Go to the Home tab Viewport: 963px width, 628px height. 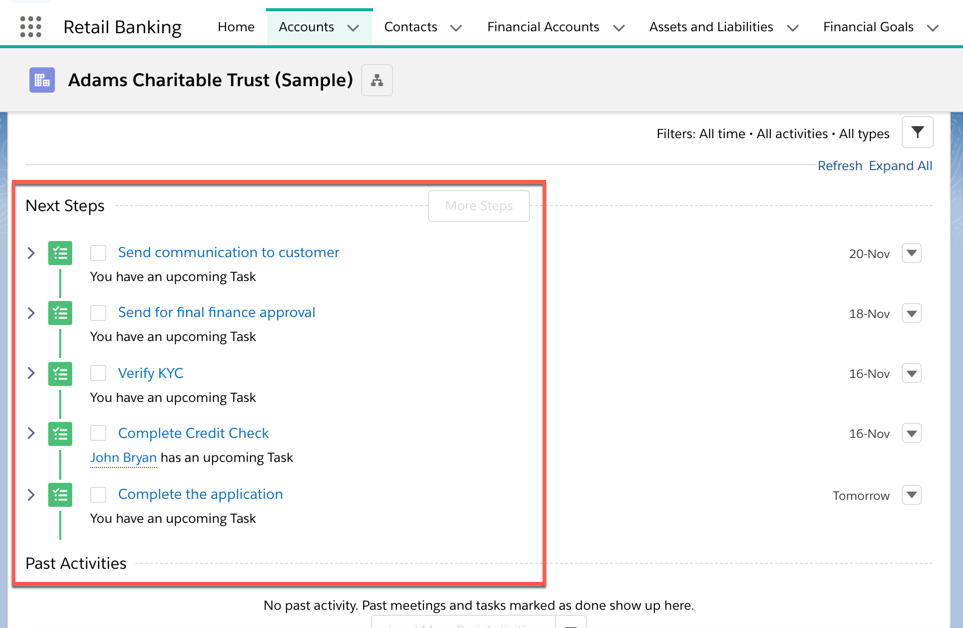pyautogui.click(x=236, y=27)
